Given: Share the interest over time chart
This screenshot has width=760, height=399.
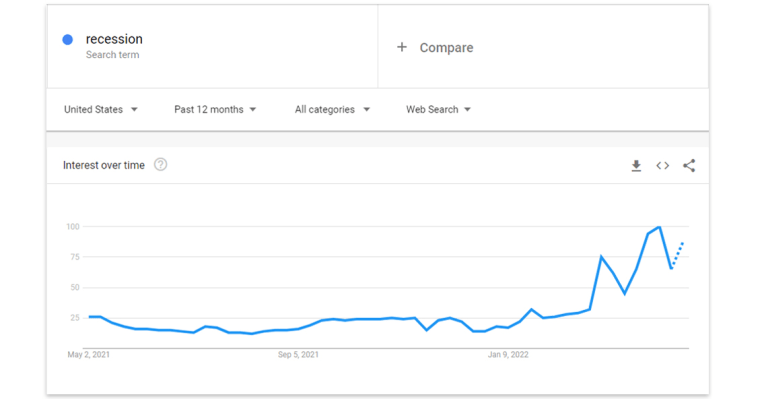Looking at the screenshot, I should point(689,166).
